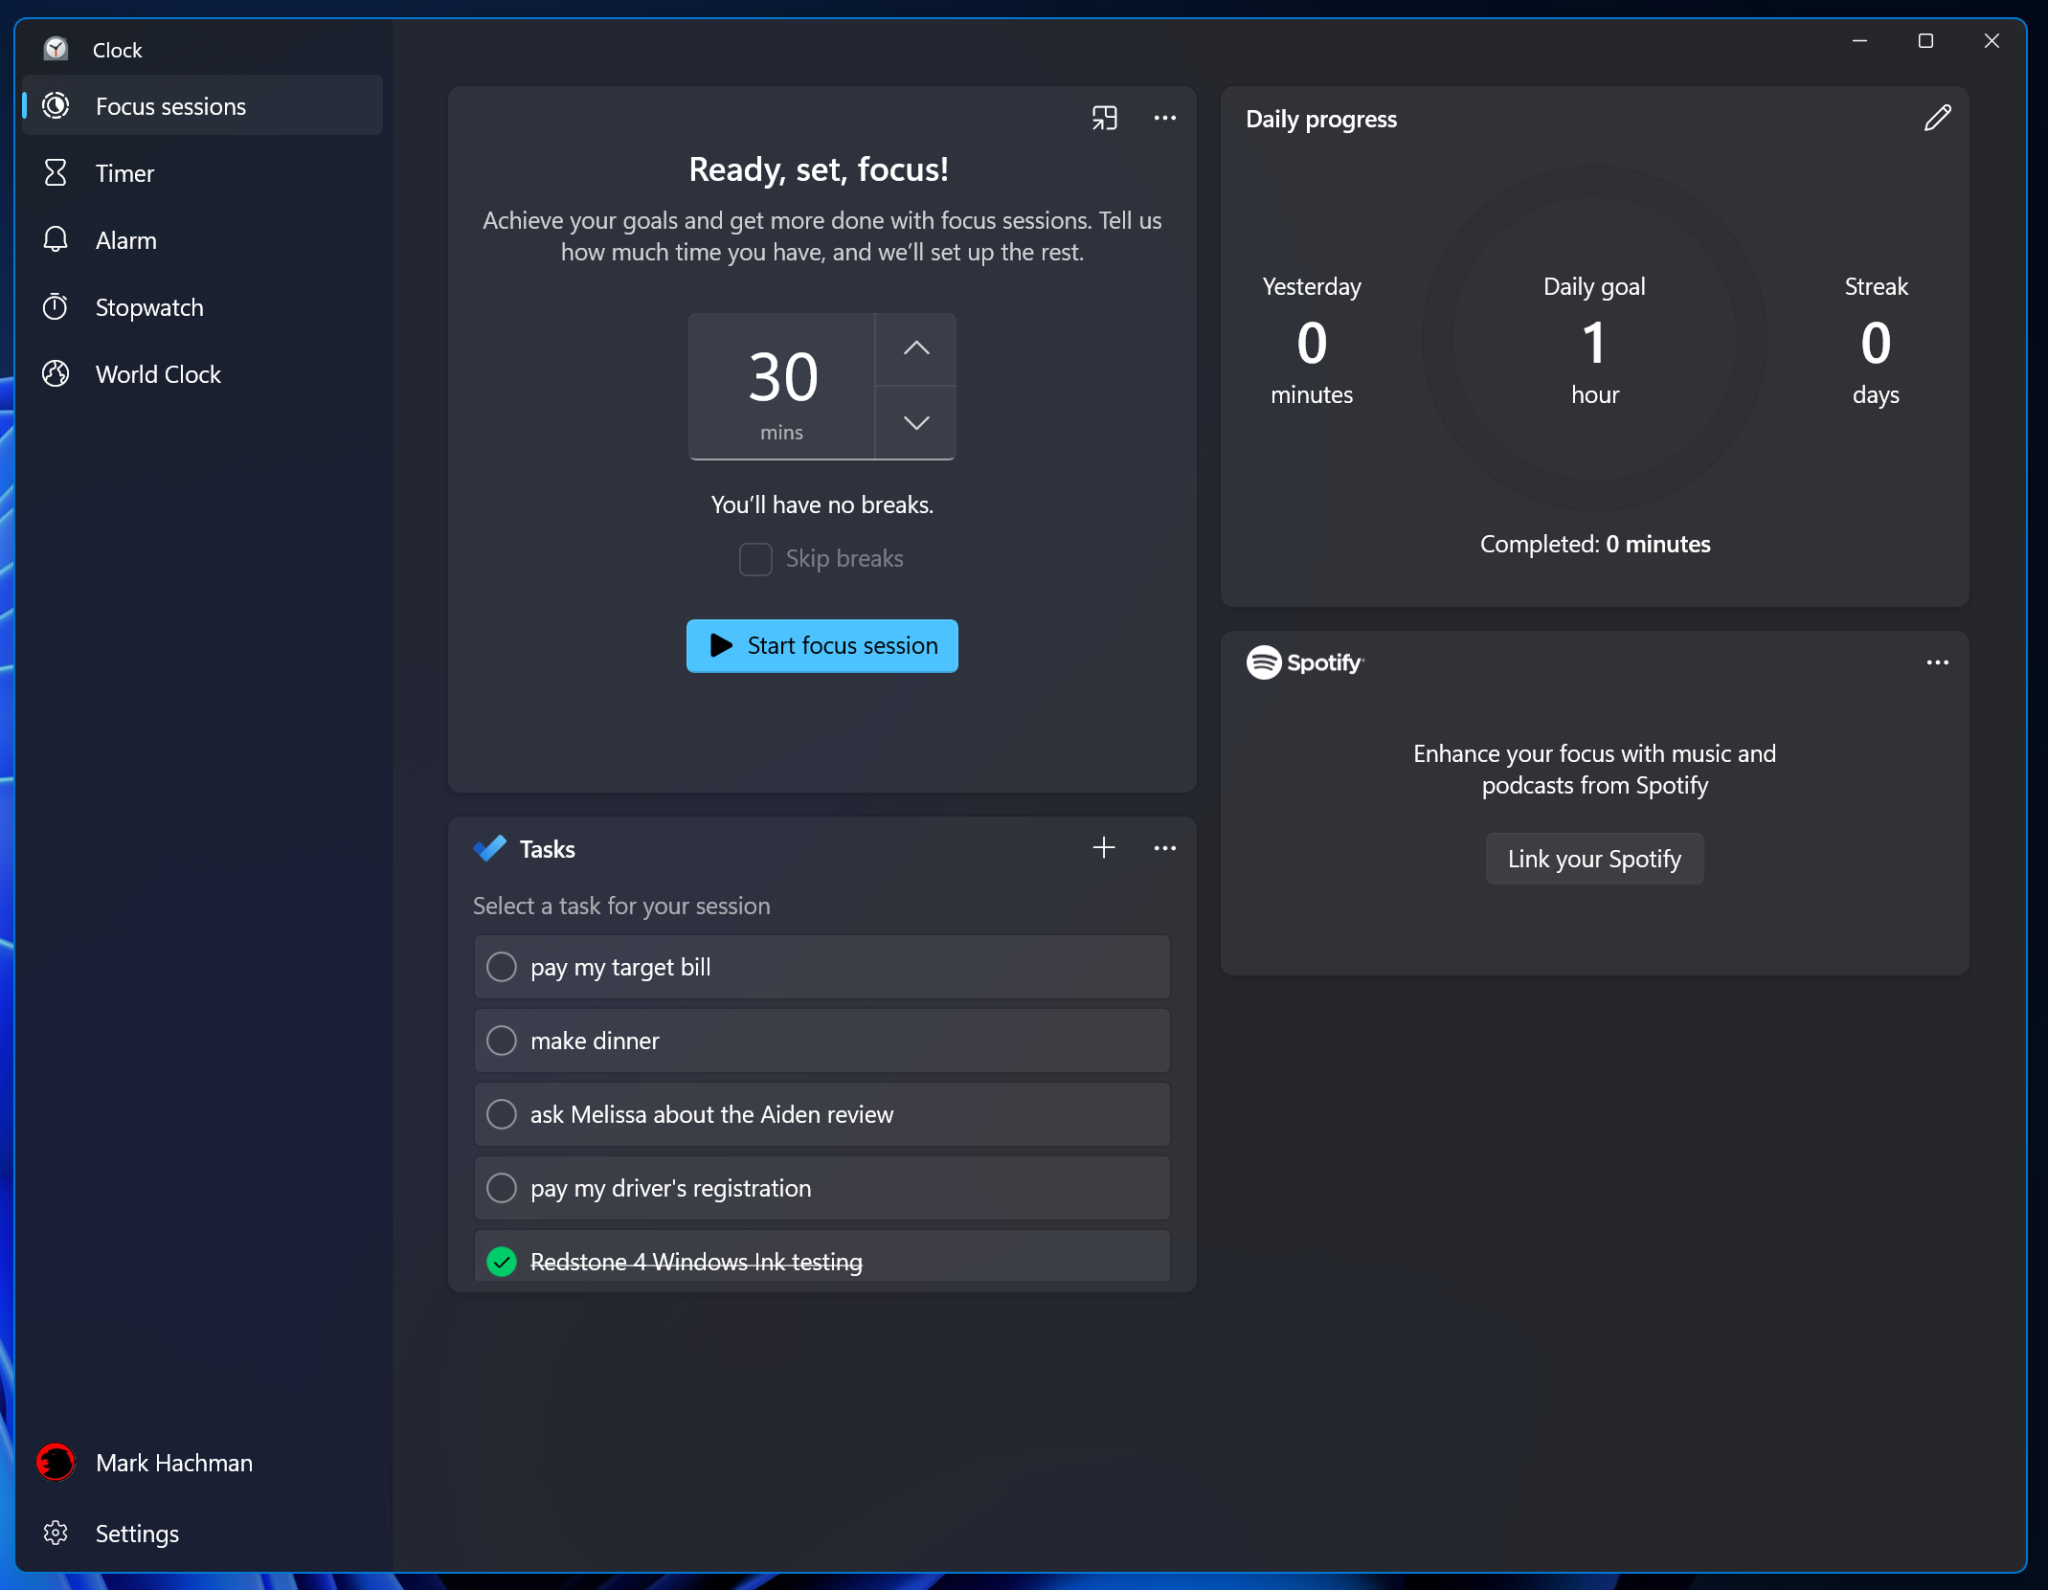Screen dimensions: 2048x1590
Task: Click Link your Spotify button
Action: (1594, 858)
